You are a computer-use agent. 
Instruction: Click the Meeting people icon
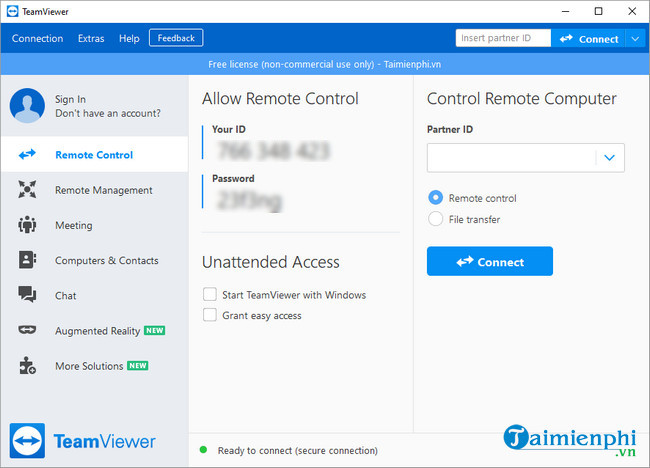(27, 224)
